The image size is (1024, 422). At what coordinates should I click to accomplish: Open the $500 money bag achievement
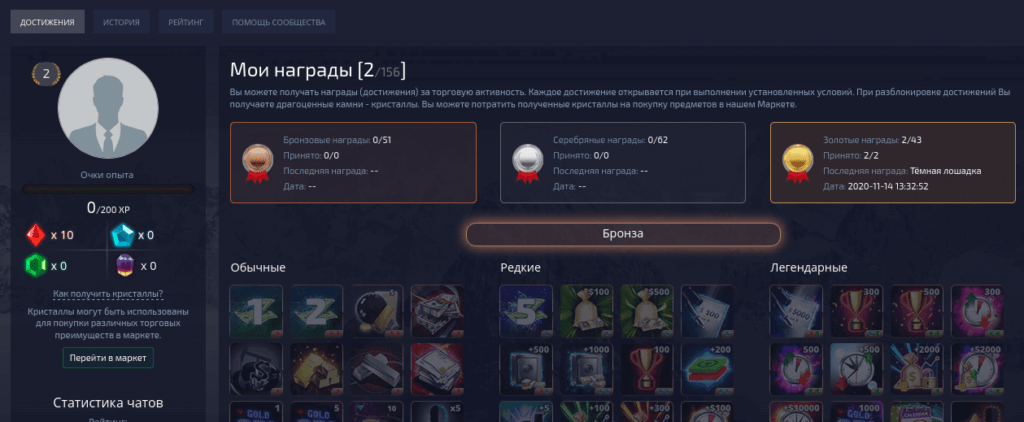pos(647,312)
